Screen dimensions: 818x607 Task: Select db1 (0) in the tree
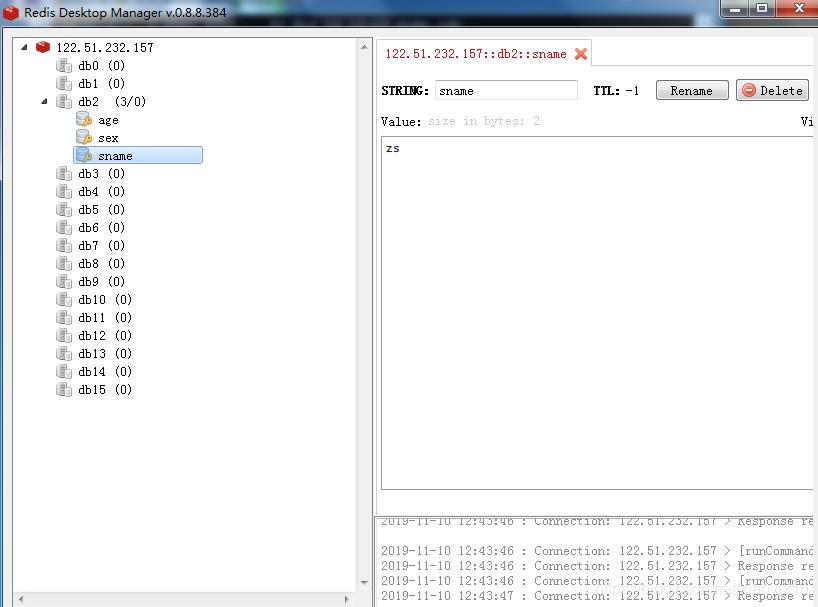pos(101,83)
